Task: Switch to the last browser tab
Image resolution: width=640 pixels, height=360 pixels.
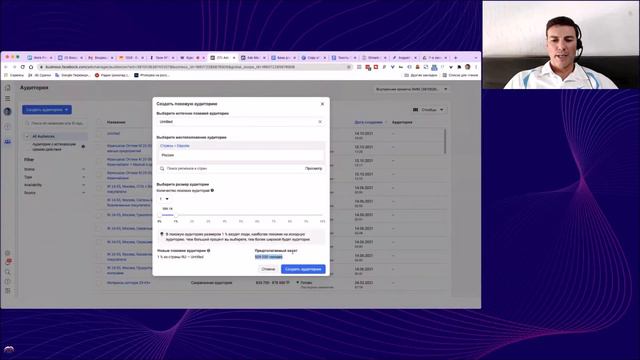Action: click(435, 58)
